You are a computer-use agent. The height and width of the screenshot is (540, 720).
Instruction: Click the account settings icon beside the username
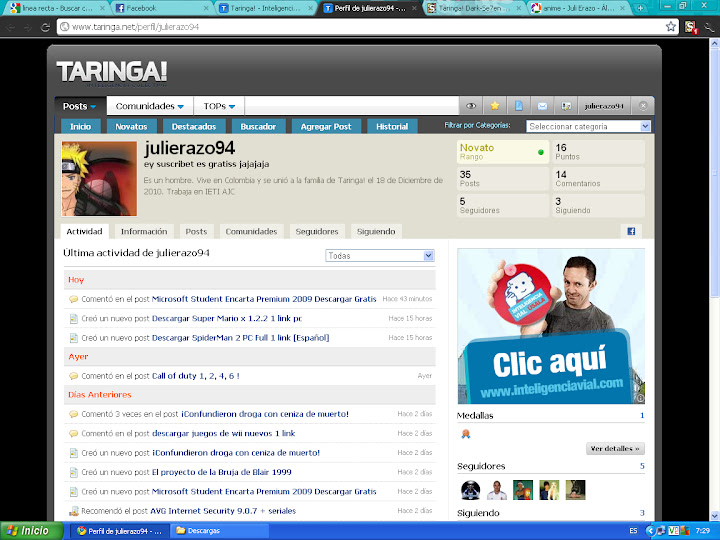pos(566,106)
